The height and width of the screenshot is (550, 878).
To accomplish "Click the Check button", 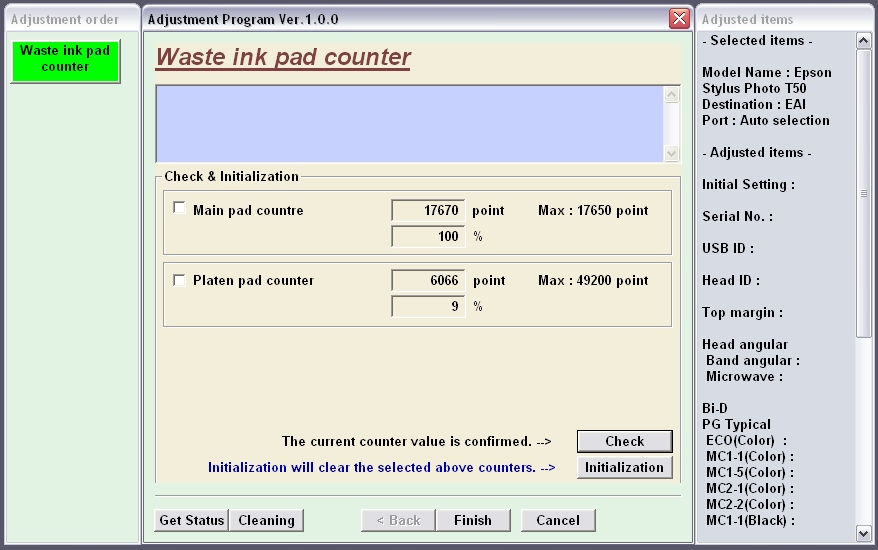I will [624, 441].
